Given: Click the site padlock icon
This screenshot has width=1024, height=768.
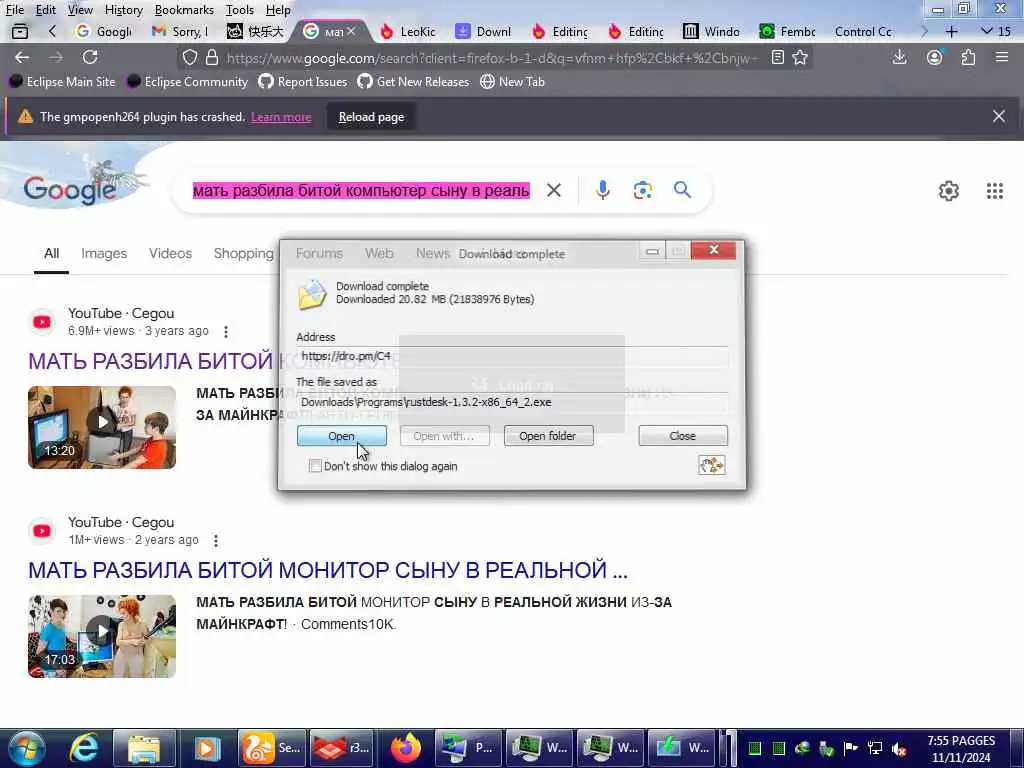Looking at the screenshot, I should click(212, 57).
